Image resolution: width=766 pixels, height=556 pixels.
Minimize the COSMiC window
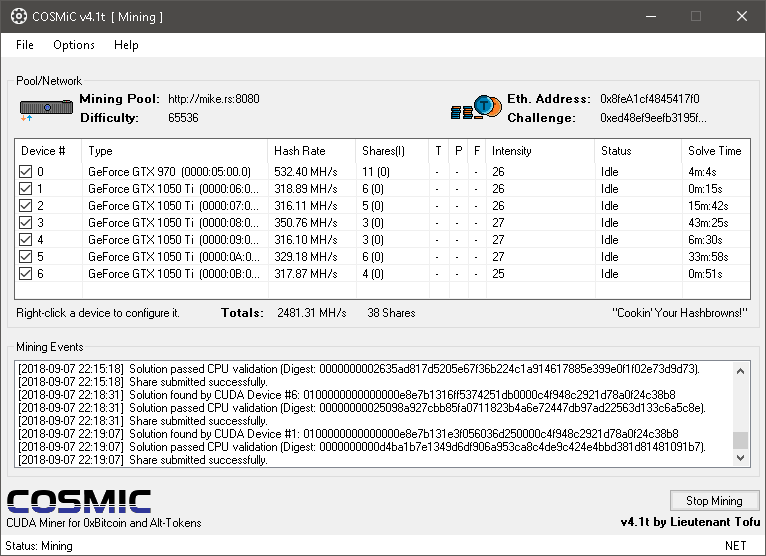(651, 16)
